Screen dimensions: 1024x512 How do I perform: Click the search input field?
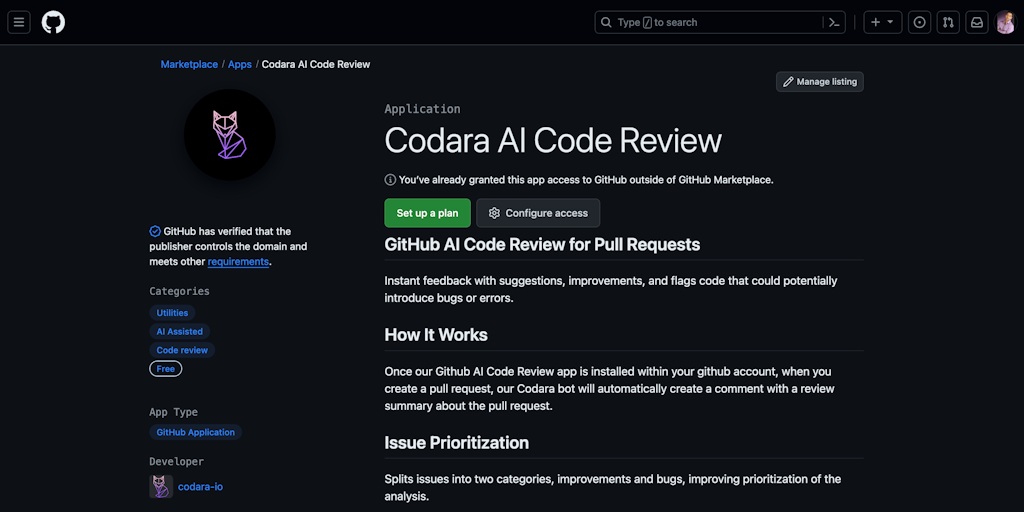click(x=710, y=22)
